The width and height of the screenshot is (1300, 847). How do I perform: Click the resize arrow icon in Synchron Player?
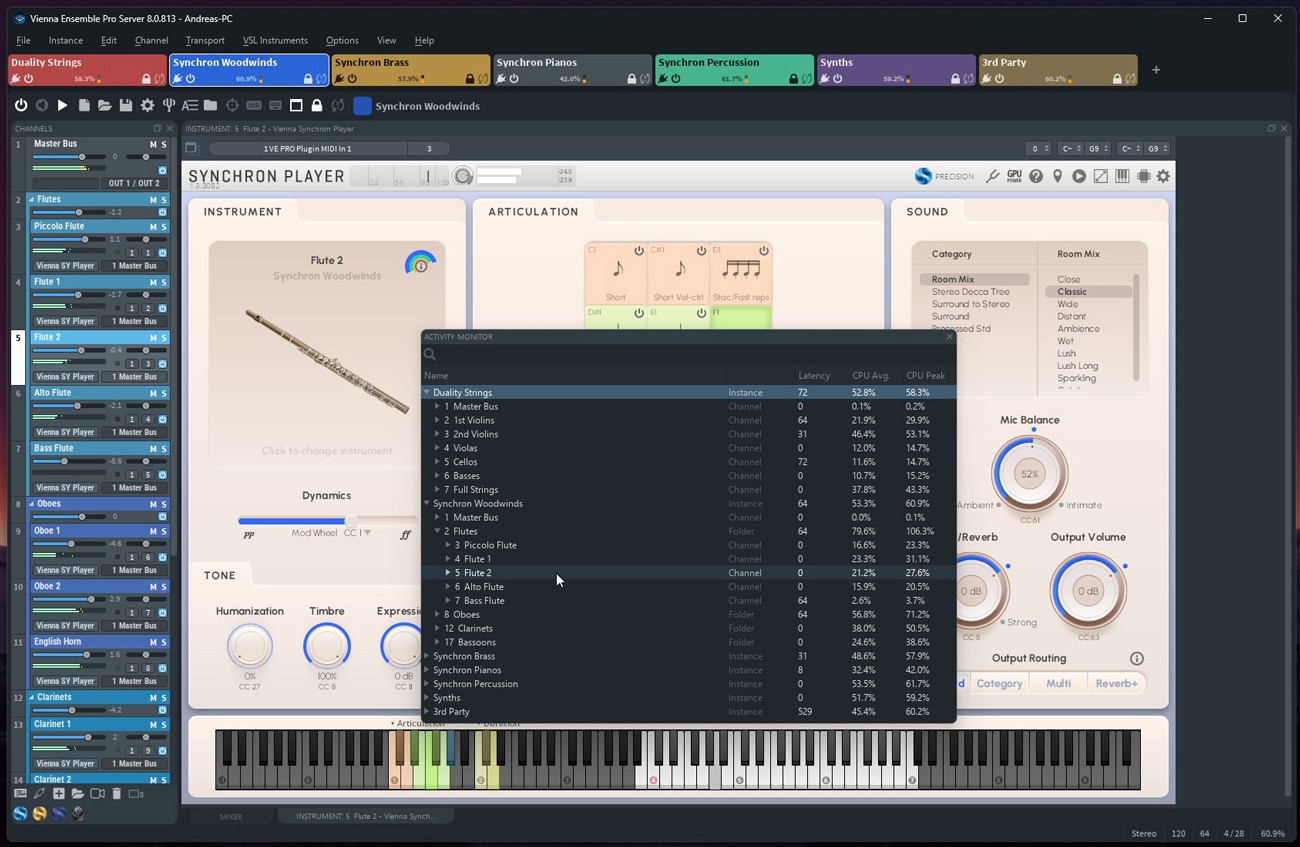[1100, 176]
